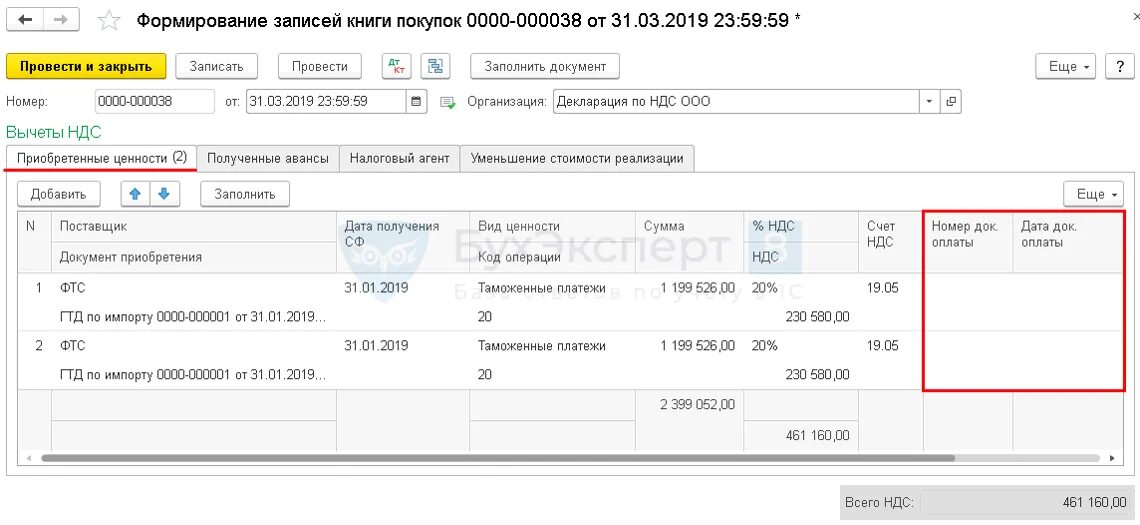Add document to favorites with star
The width and height of the screenshot is (1140, 525).
pyautogui.click(x=109, y=20)
